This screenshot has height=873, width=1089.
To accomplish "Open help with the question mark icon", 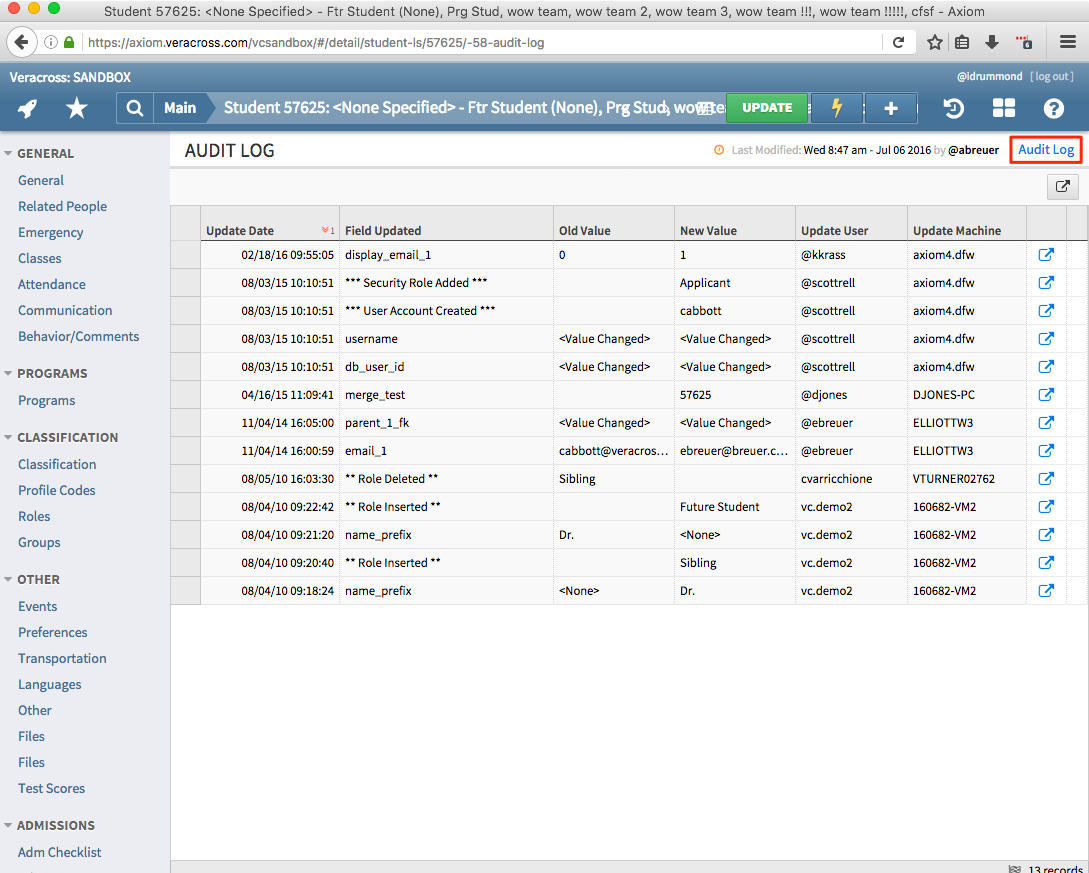I will (1053, 108).
